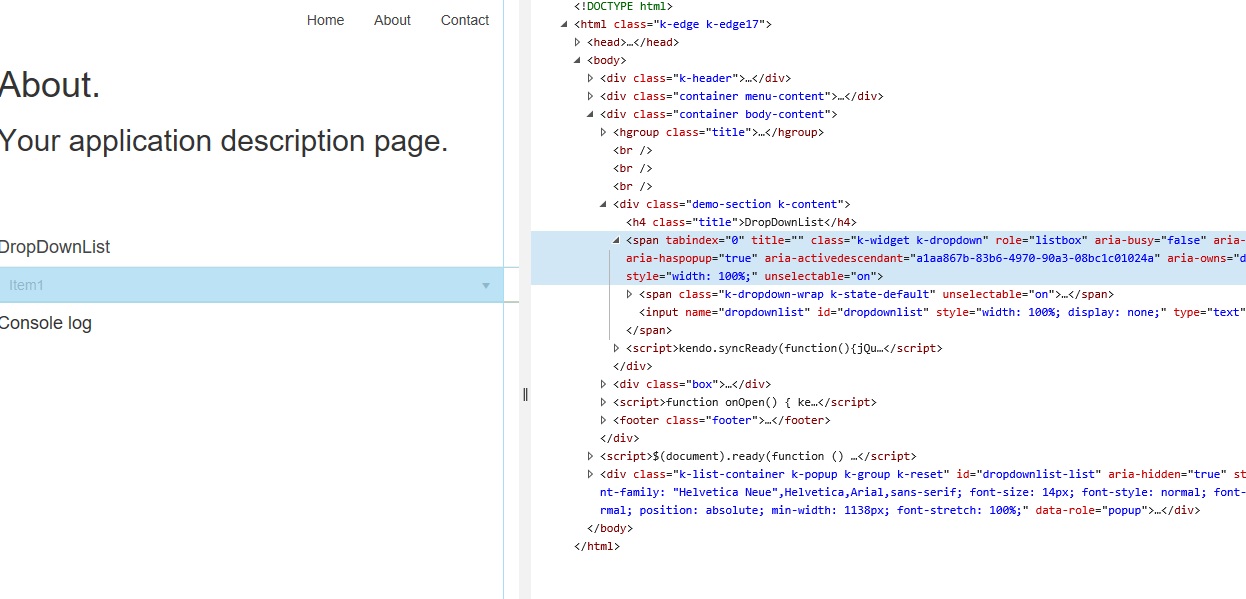This screenshot has height=599, width=1246.
Task: Collapse the body element node
Action: pos(578,60)
